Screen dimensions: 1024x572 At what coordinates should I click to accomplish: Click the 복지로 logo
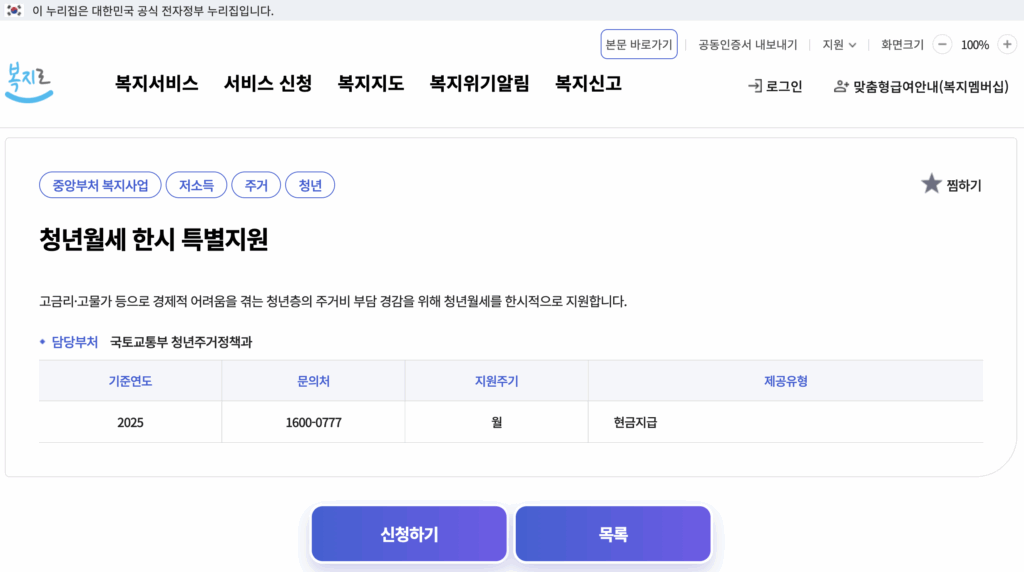pyautogui.click(x=29, y=82)
